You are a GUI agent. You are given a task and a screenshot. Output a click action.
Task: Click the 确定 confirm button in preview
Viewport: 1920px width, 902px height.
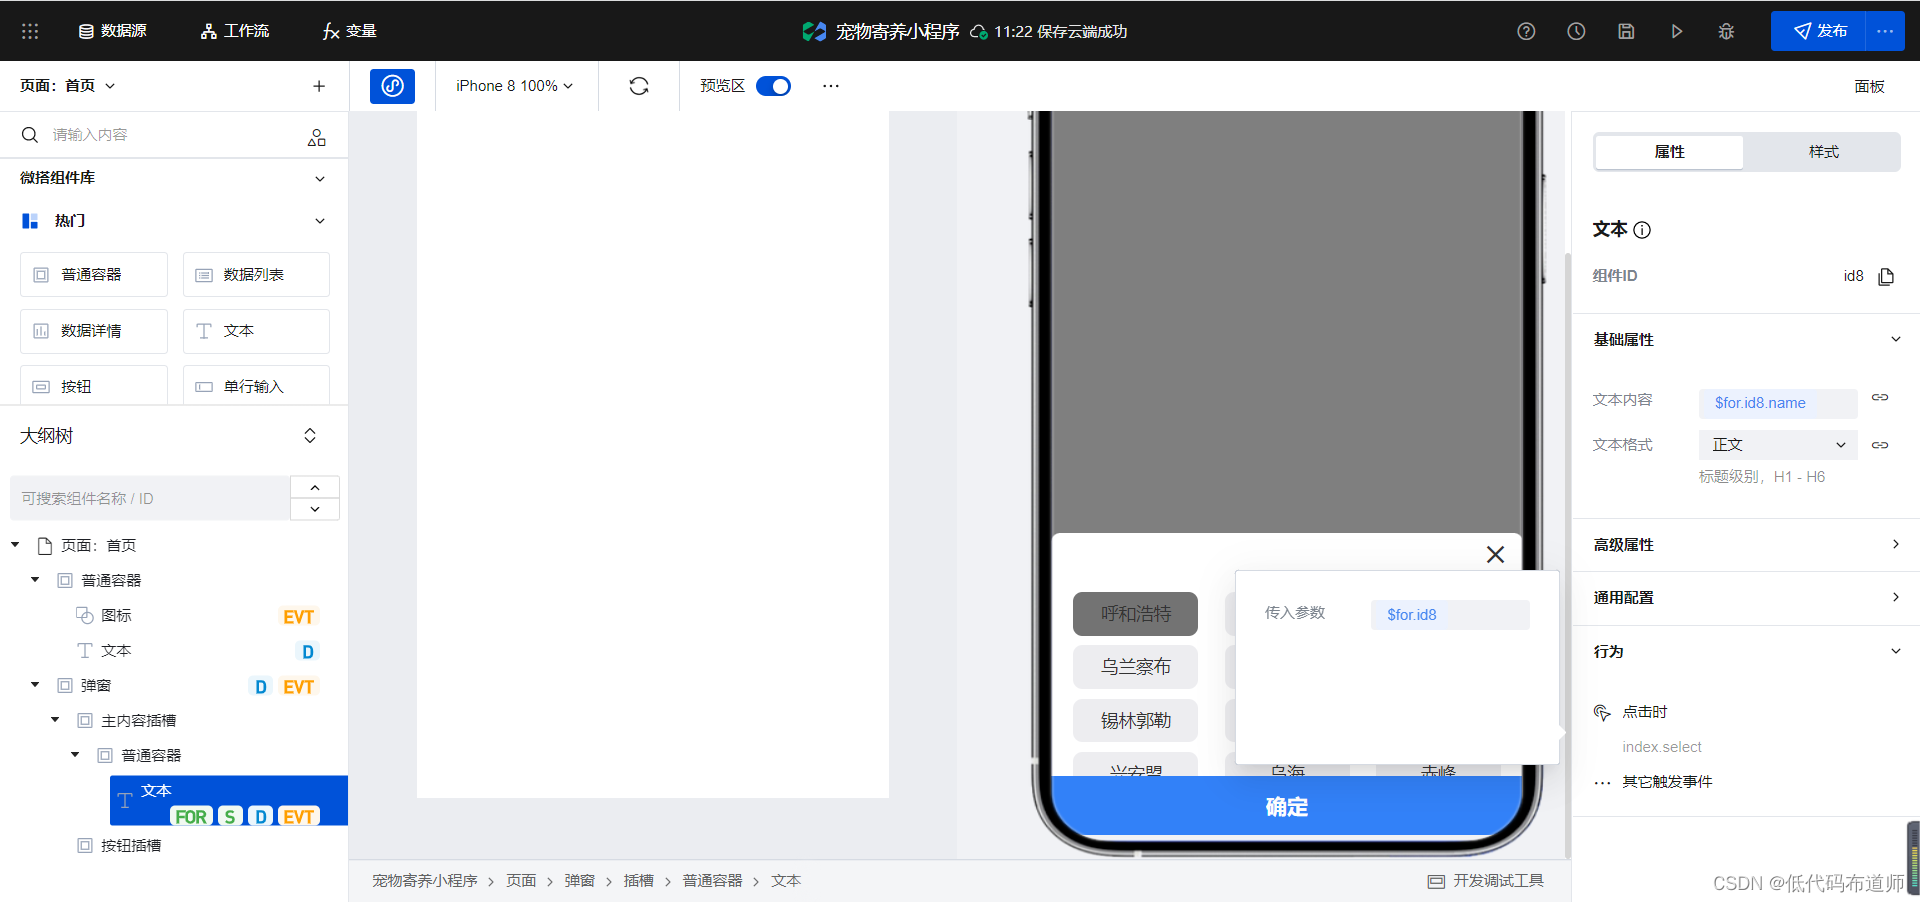[1287, 806]
